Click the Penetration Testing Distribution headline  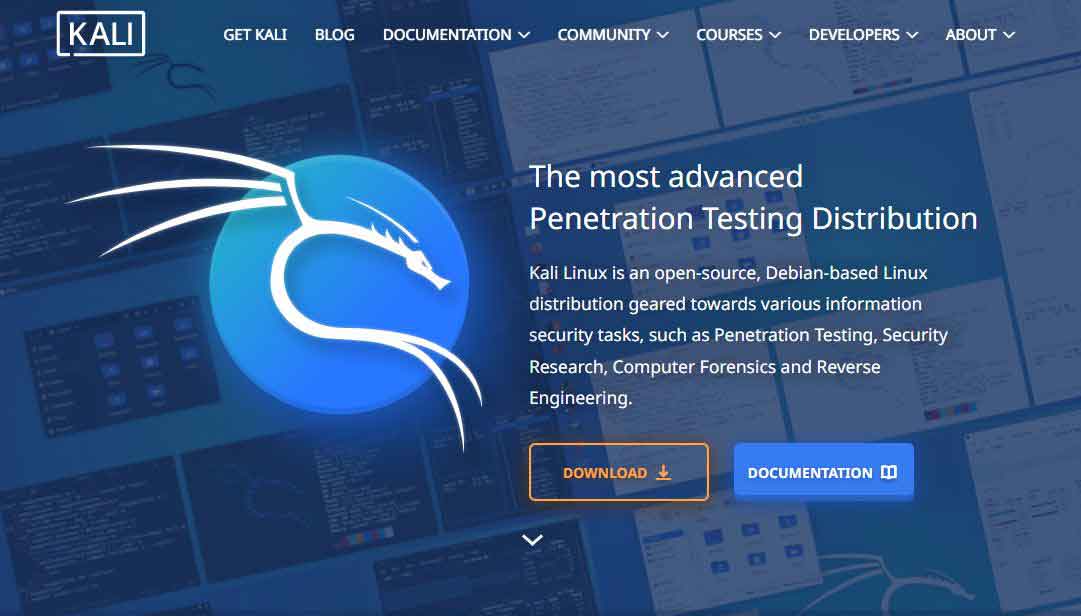tap(753, 219)
